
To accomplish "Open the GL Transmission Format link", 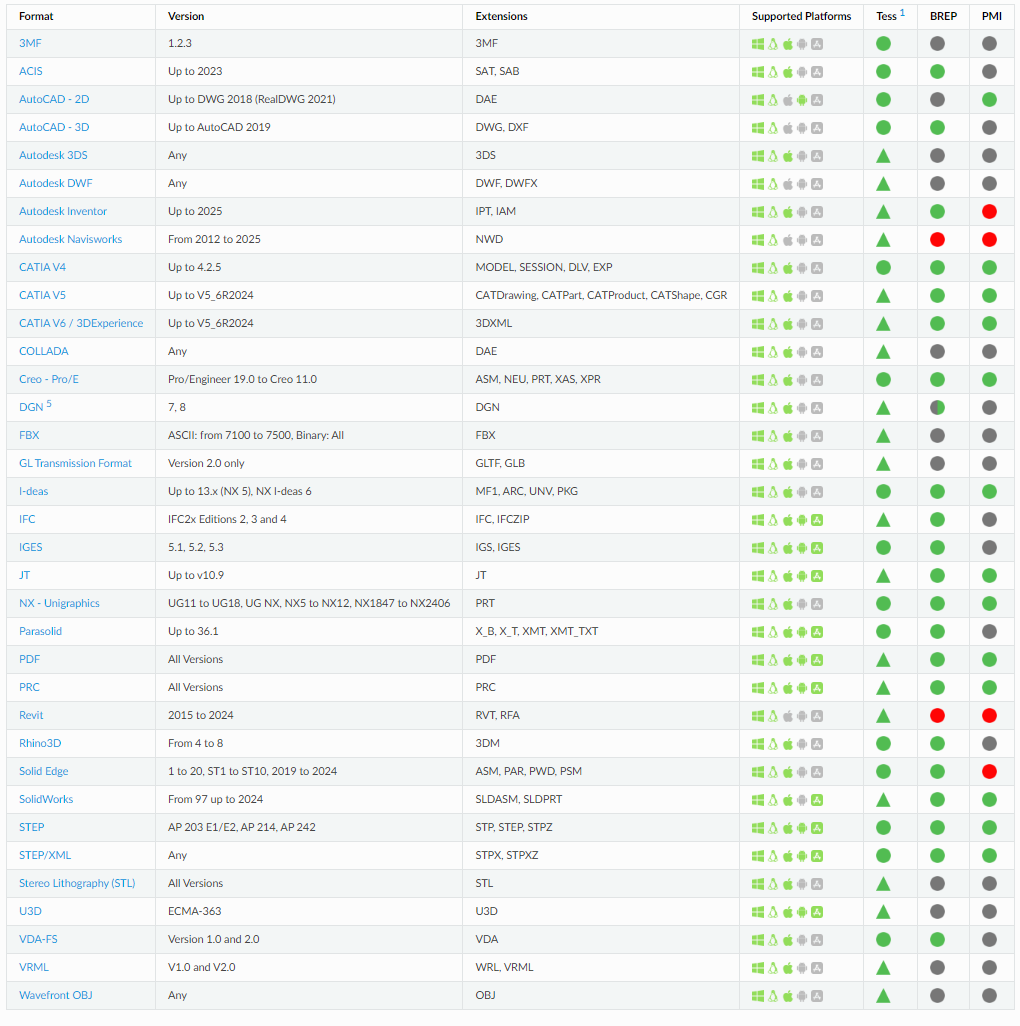I will [75, 463].
